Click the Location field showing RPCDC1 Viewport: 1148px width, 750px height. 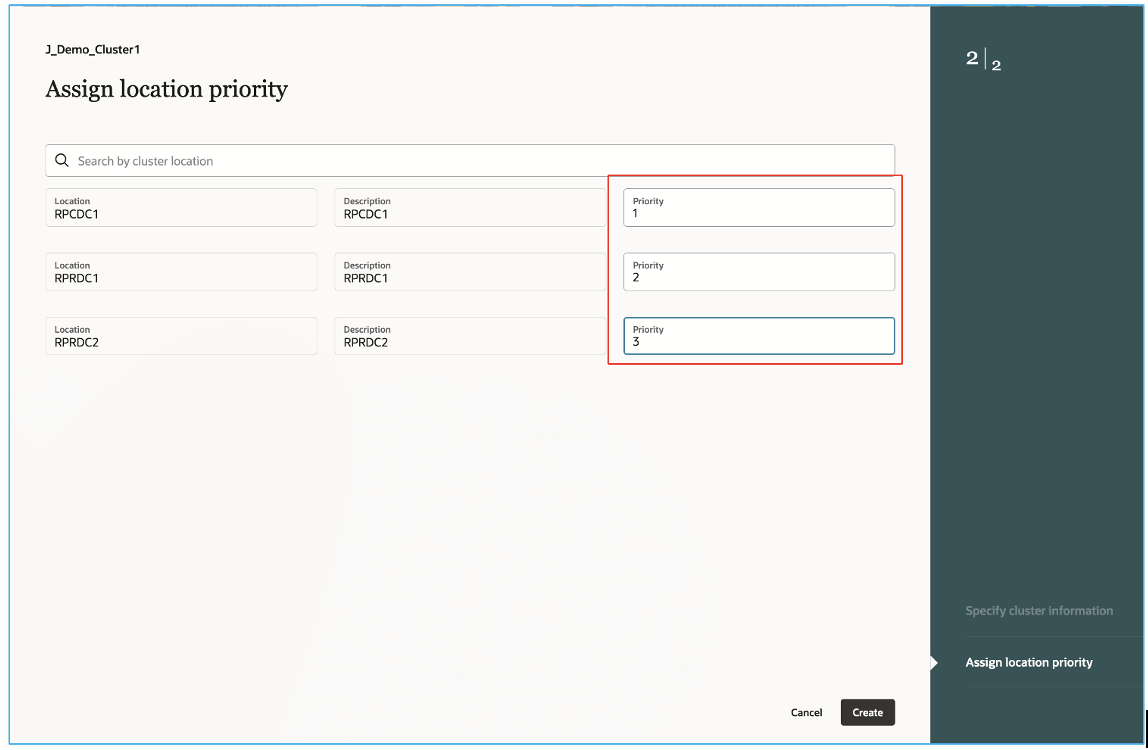click(180, 207)
